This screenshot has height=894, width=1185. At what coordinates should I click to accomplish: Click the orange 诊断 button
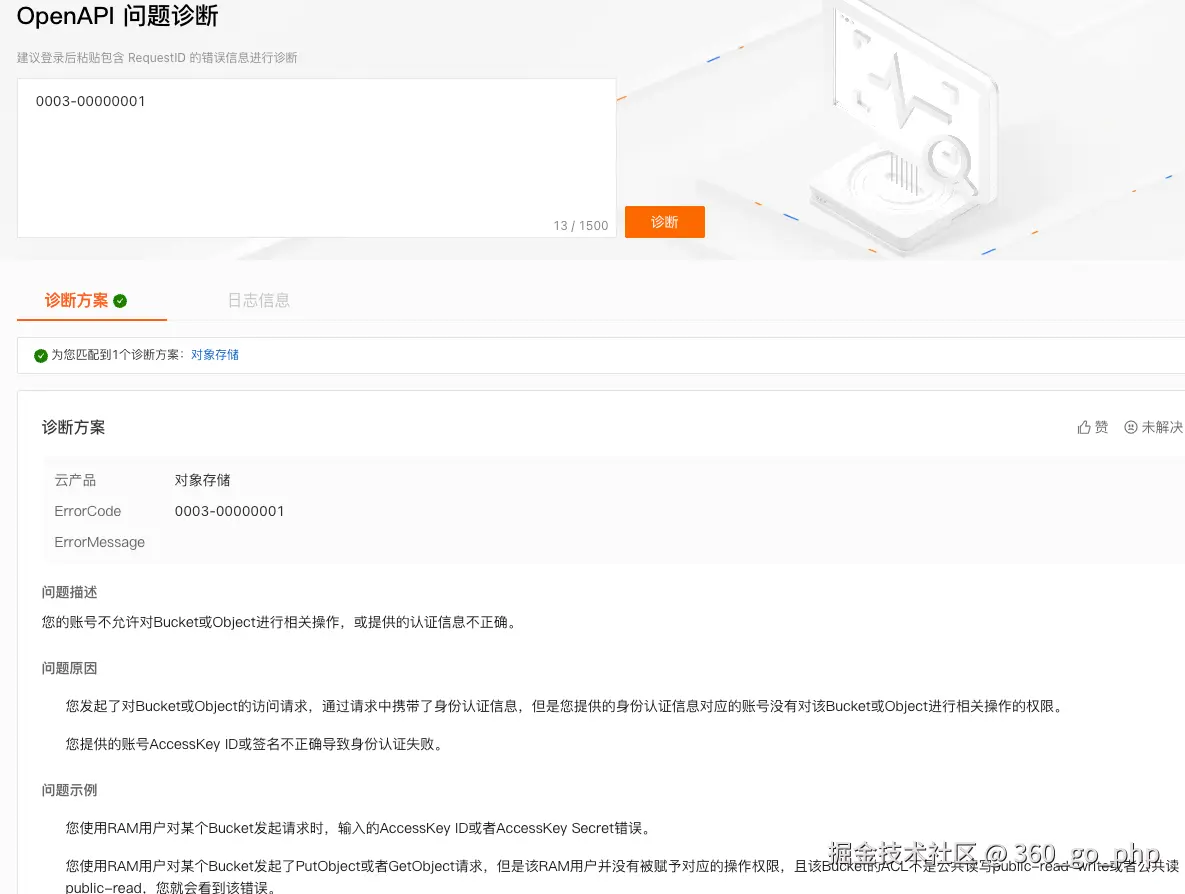664,221
